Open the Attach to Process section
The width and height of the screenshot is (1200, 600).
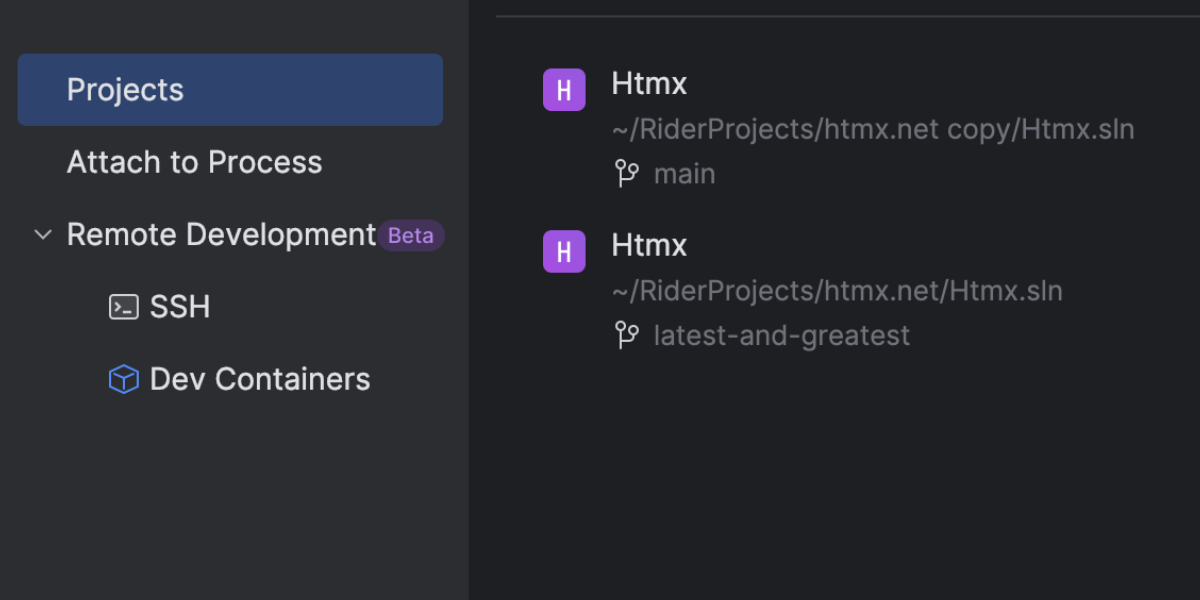tap(194, 162)
